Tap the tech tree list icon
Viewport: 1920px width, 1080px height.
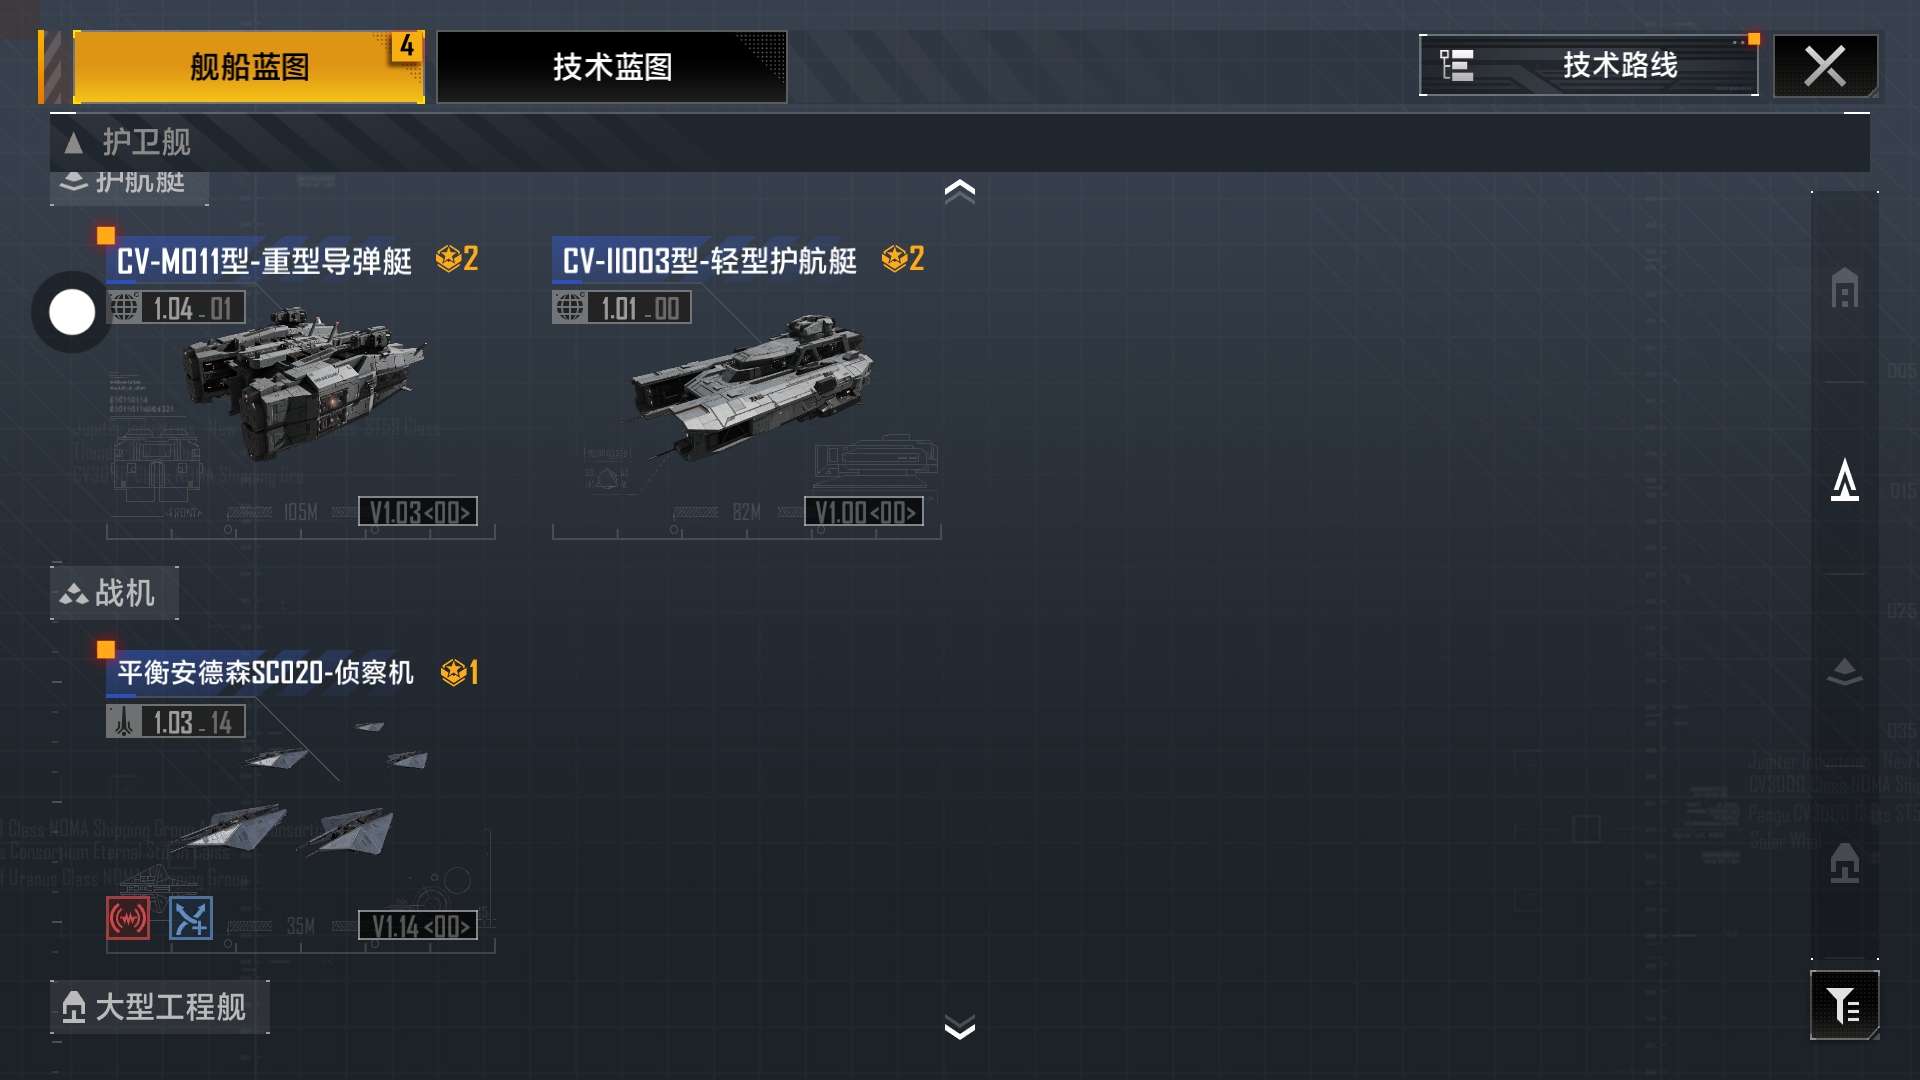coord(1456,65)
